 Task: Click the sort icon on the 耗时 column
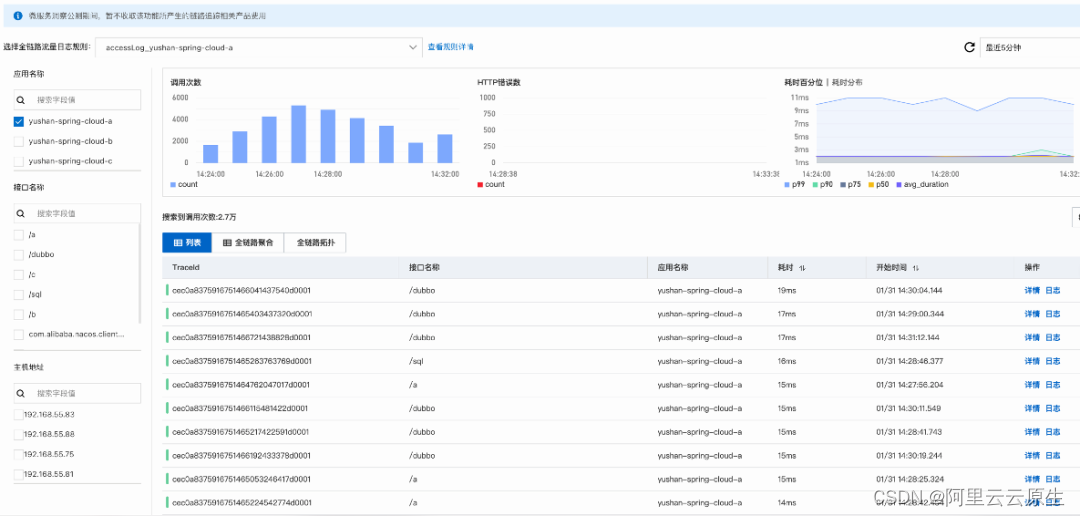click(802, 268)
